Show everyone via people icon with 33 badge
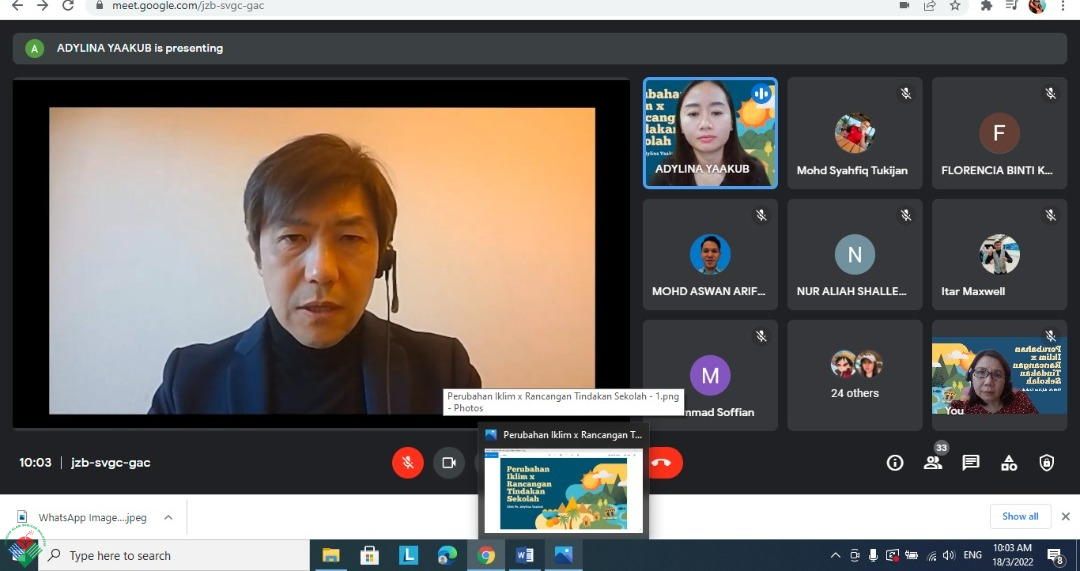 (x=933, y=463)
